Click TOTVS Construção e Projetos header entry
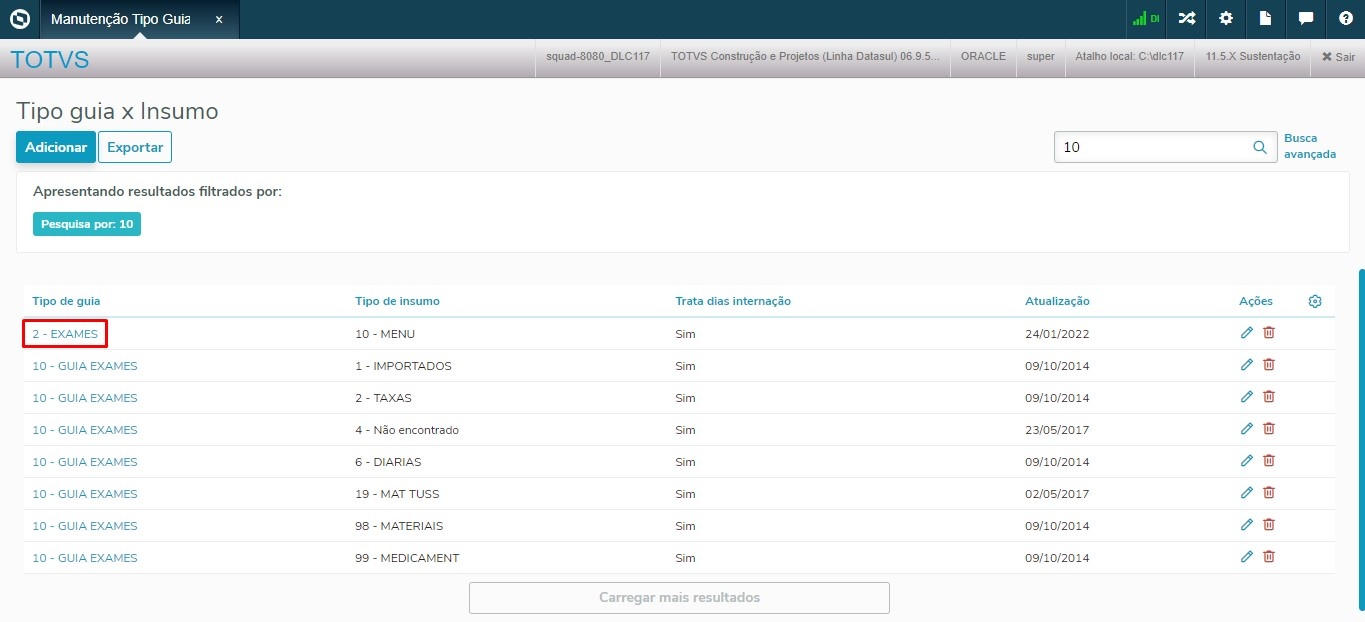 coord(805,57)
